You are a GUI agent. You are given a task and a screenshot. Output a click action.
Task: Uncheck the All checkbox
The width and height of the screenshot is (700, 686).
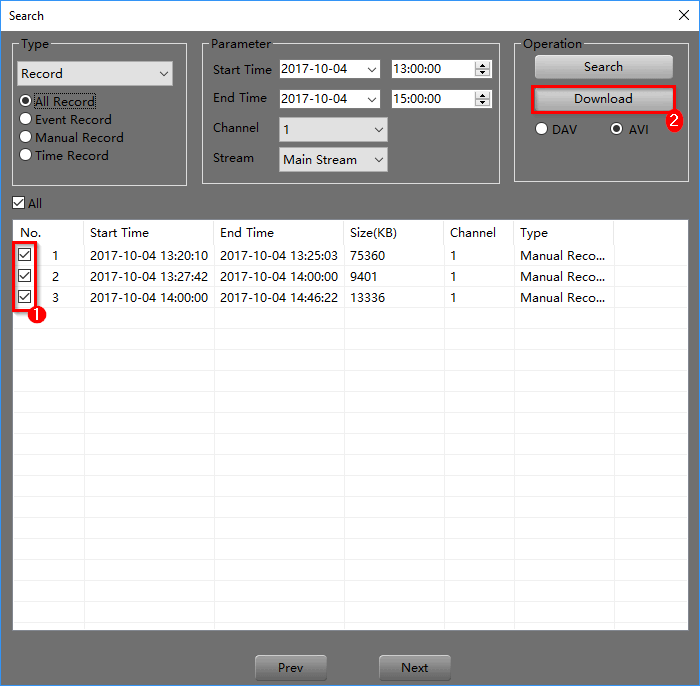[x=20, y=204]
